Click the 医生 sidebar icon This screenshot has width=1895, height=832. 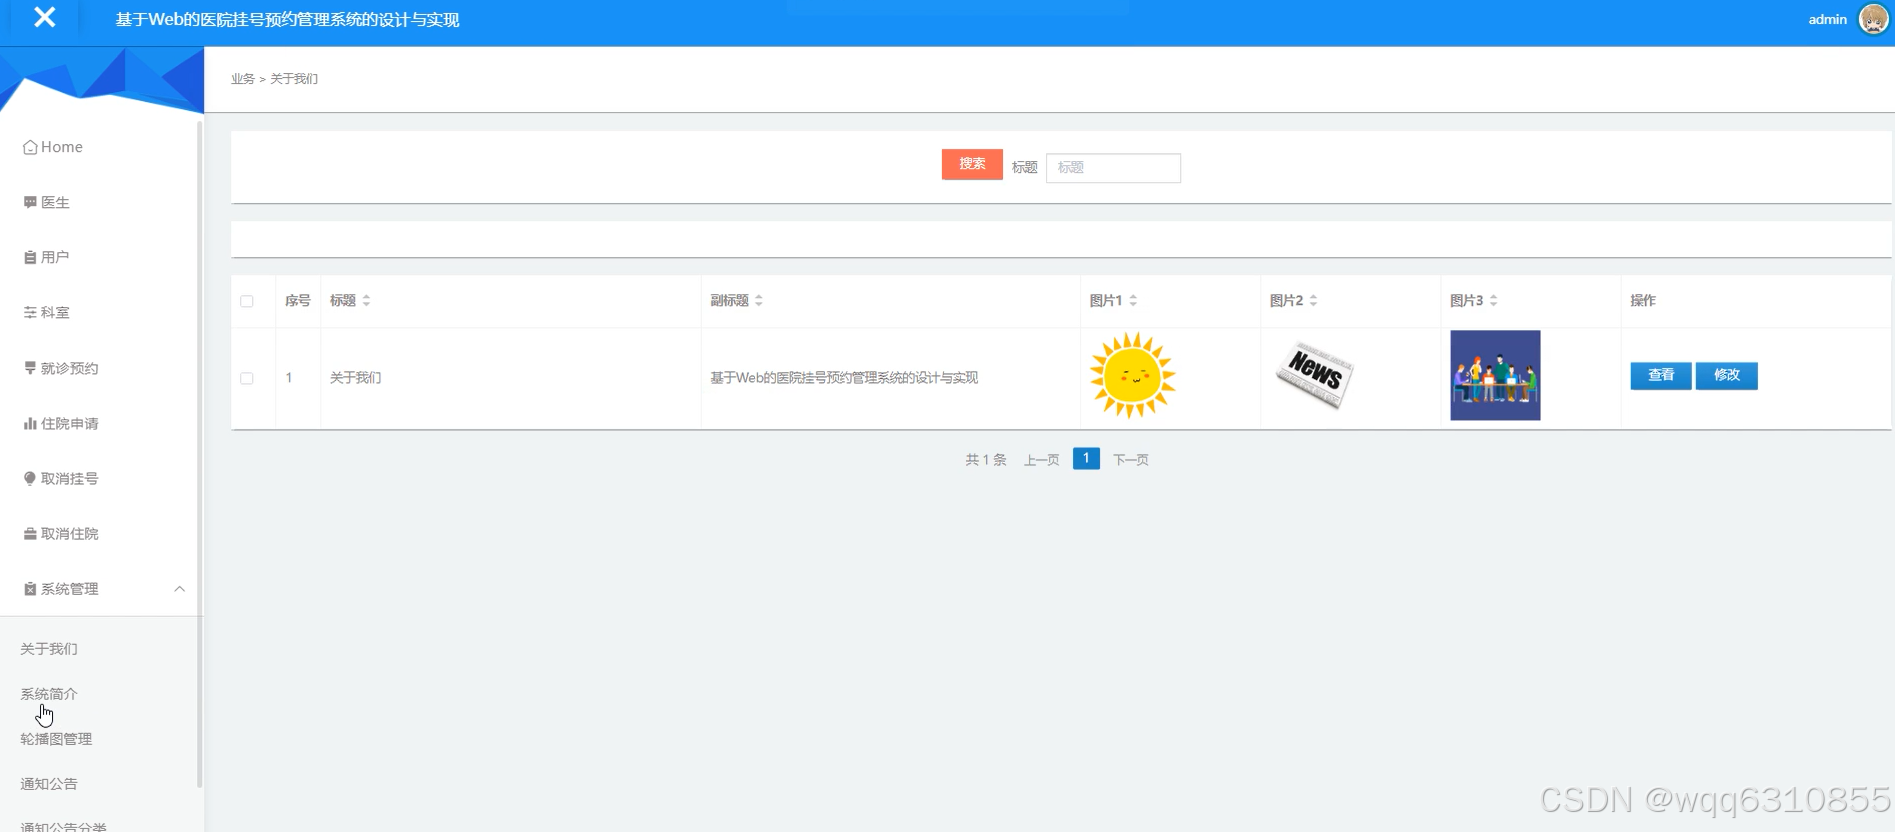tap(30, 202)
